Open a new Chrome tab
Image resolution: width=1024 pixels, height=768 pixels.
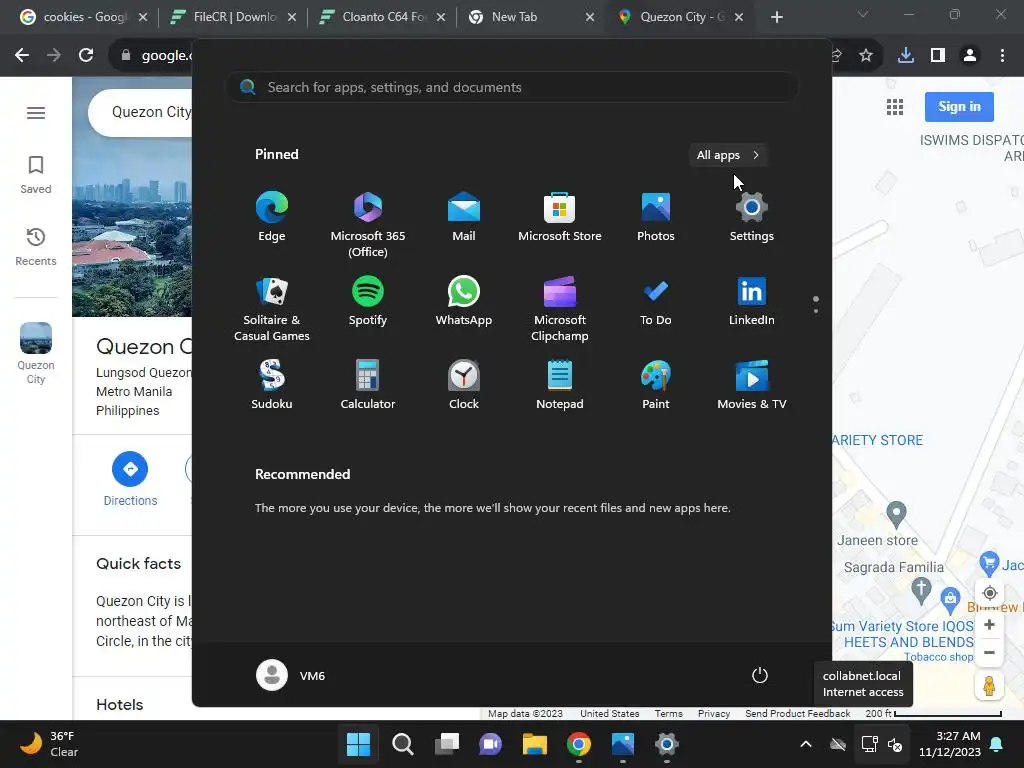click(776, 17)
